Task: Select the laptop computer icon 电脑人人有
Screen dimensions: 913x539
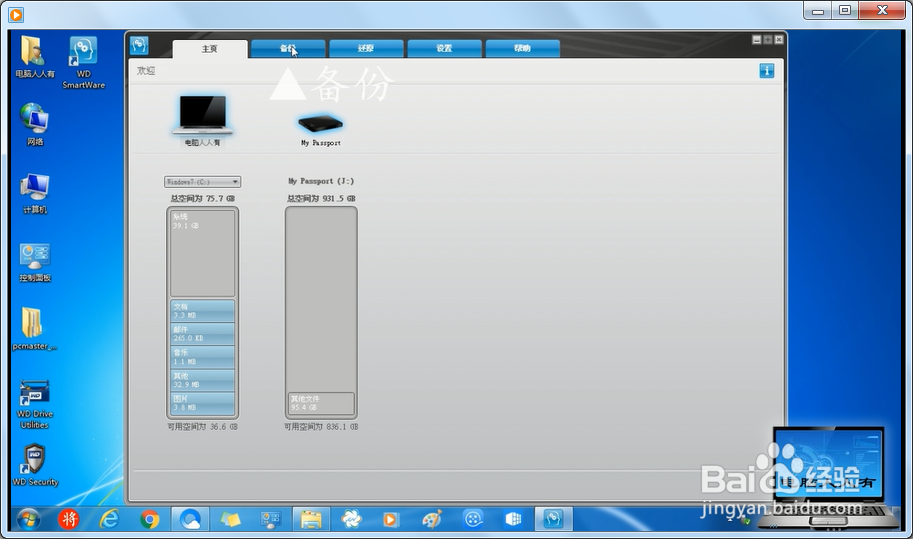Action: click(x=203, y=120)
